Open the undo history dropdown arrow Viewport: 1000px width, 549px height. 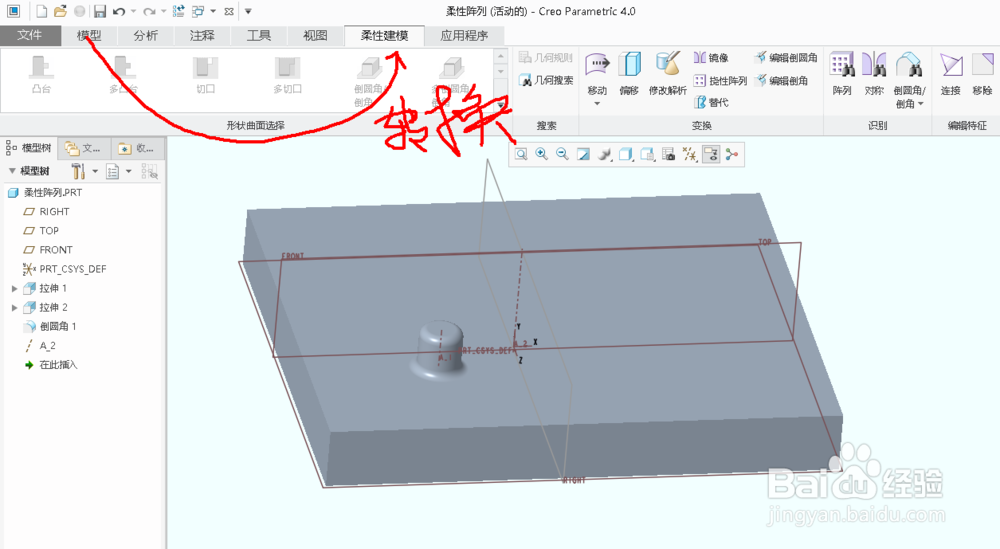point(133,11)
